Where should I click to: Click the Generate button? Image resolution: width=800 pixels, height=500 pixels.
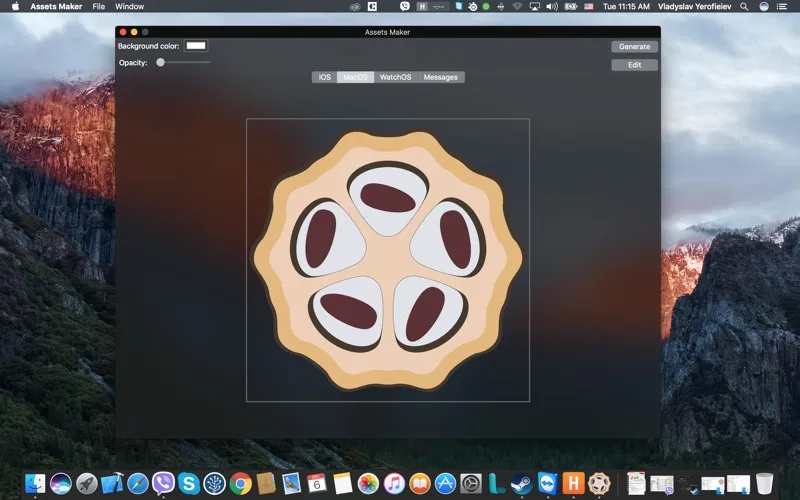click(x=634, y=47)
